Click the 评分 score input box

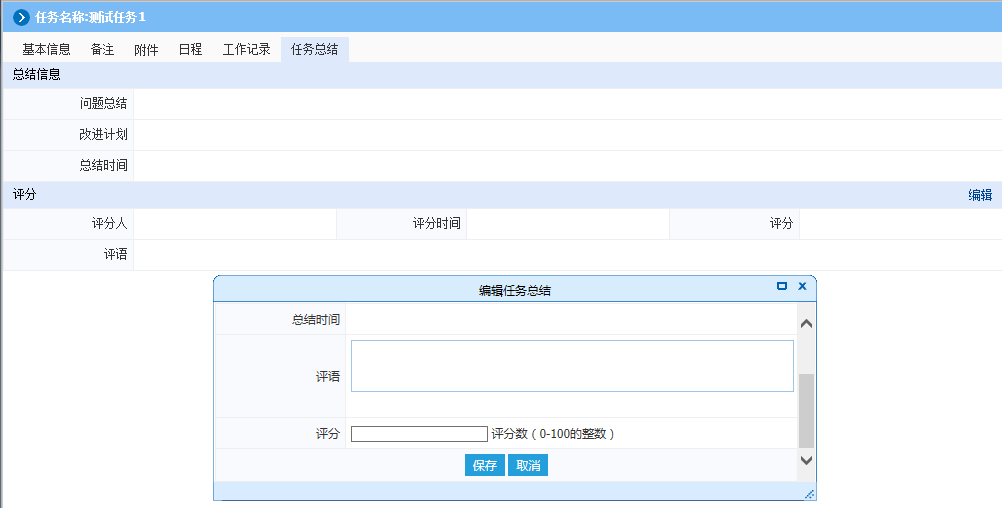[x=419, y=434]
